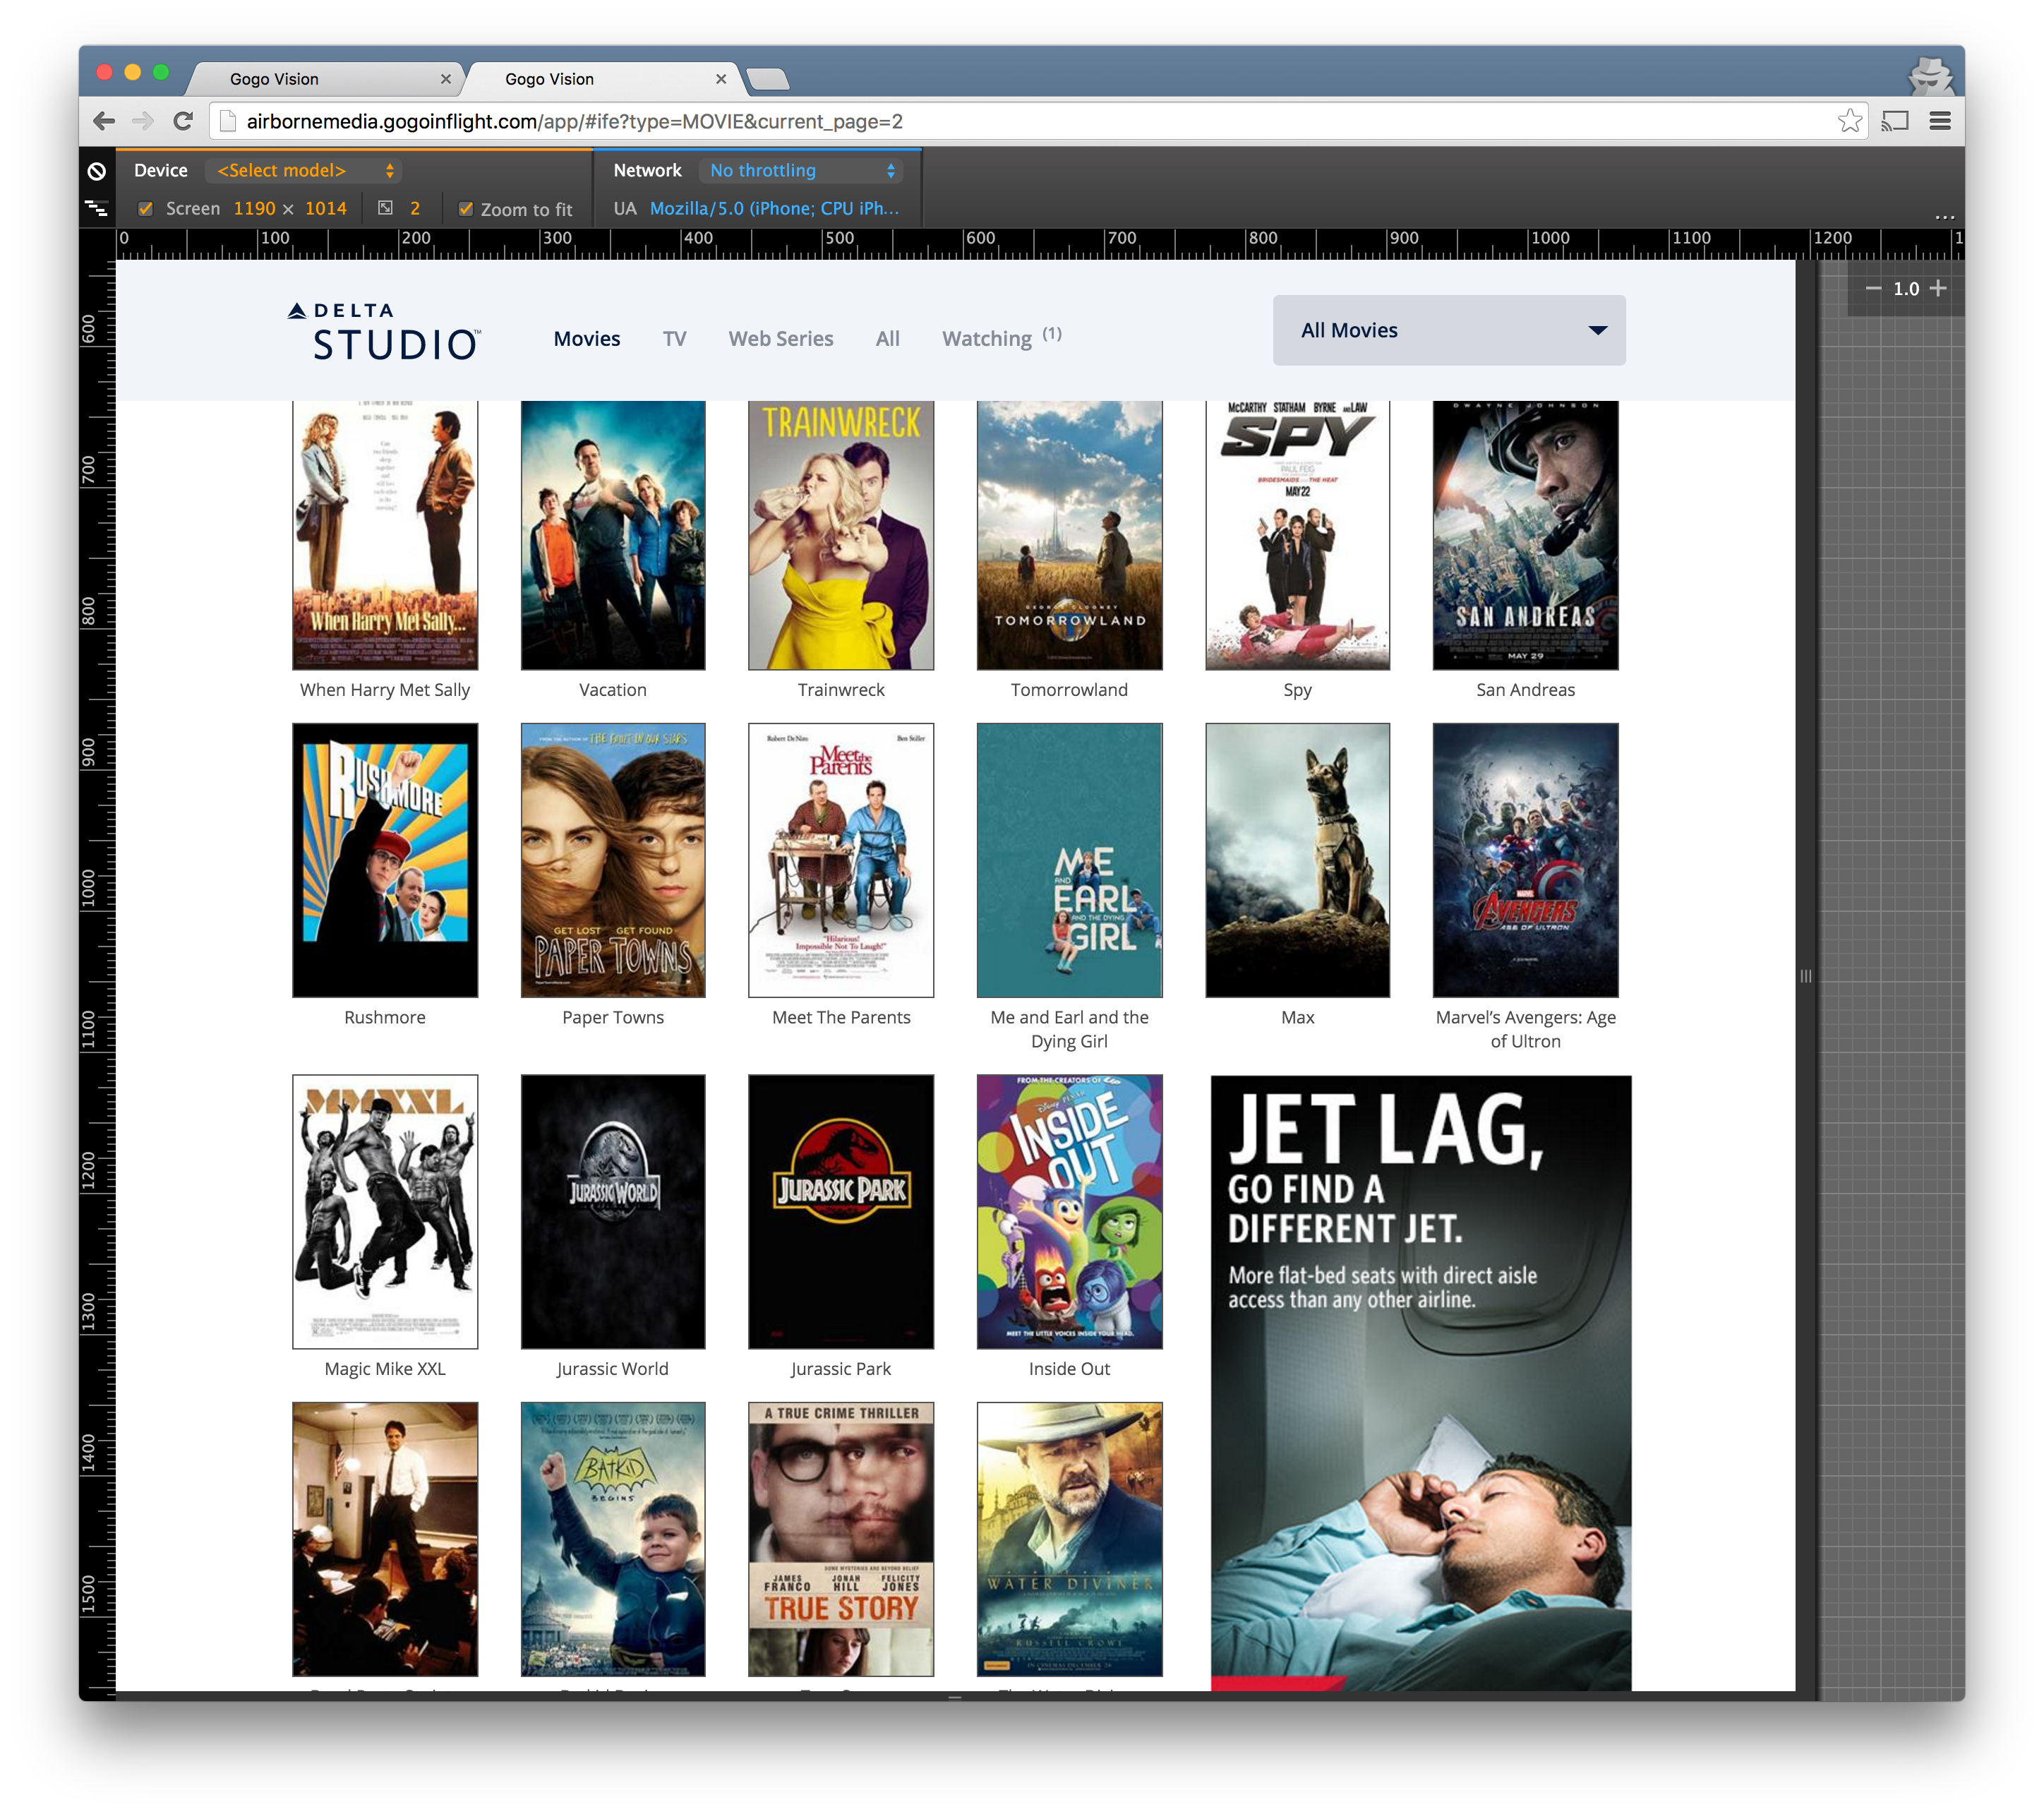Click the Paper Towns title text

click(612, 1017)
